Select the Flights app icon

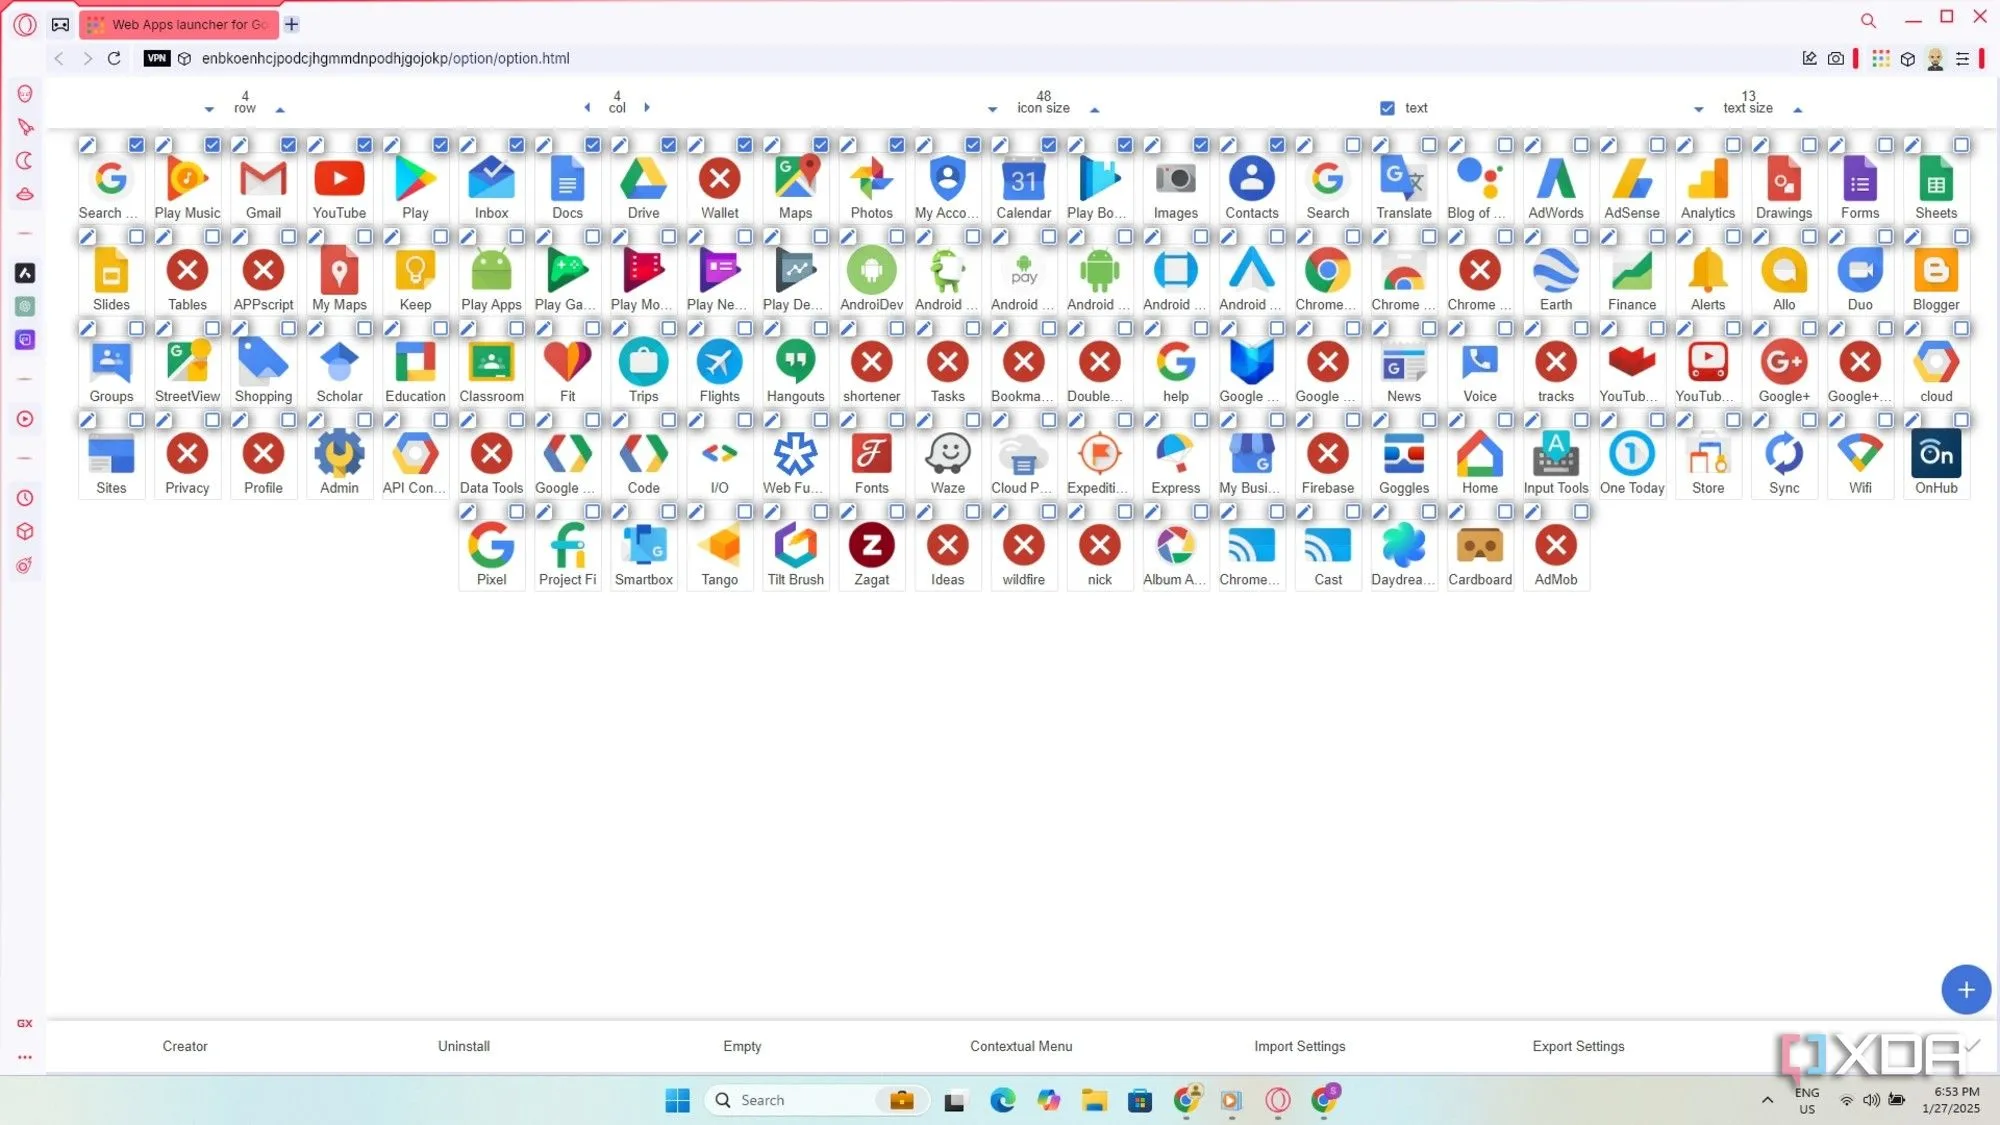tap(719, 363)
